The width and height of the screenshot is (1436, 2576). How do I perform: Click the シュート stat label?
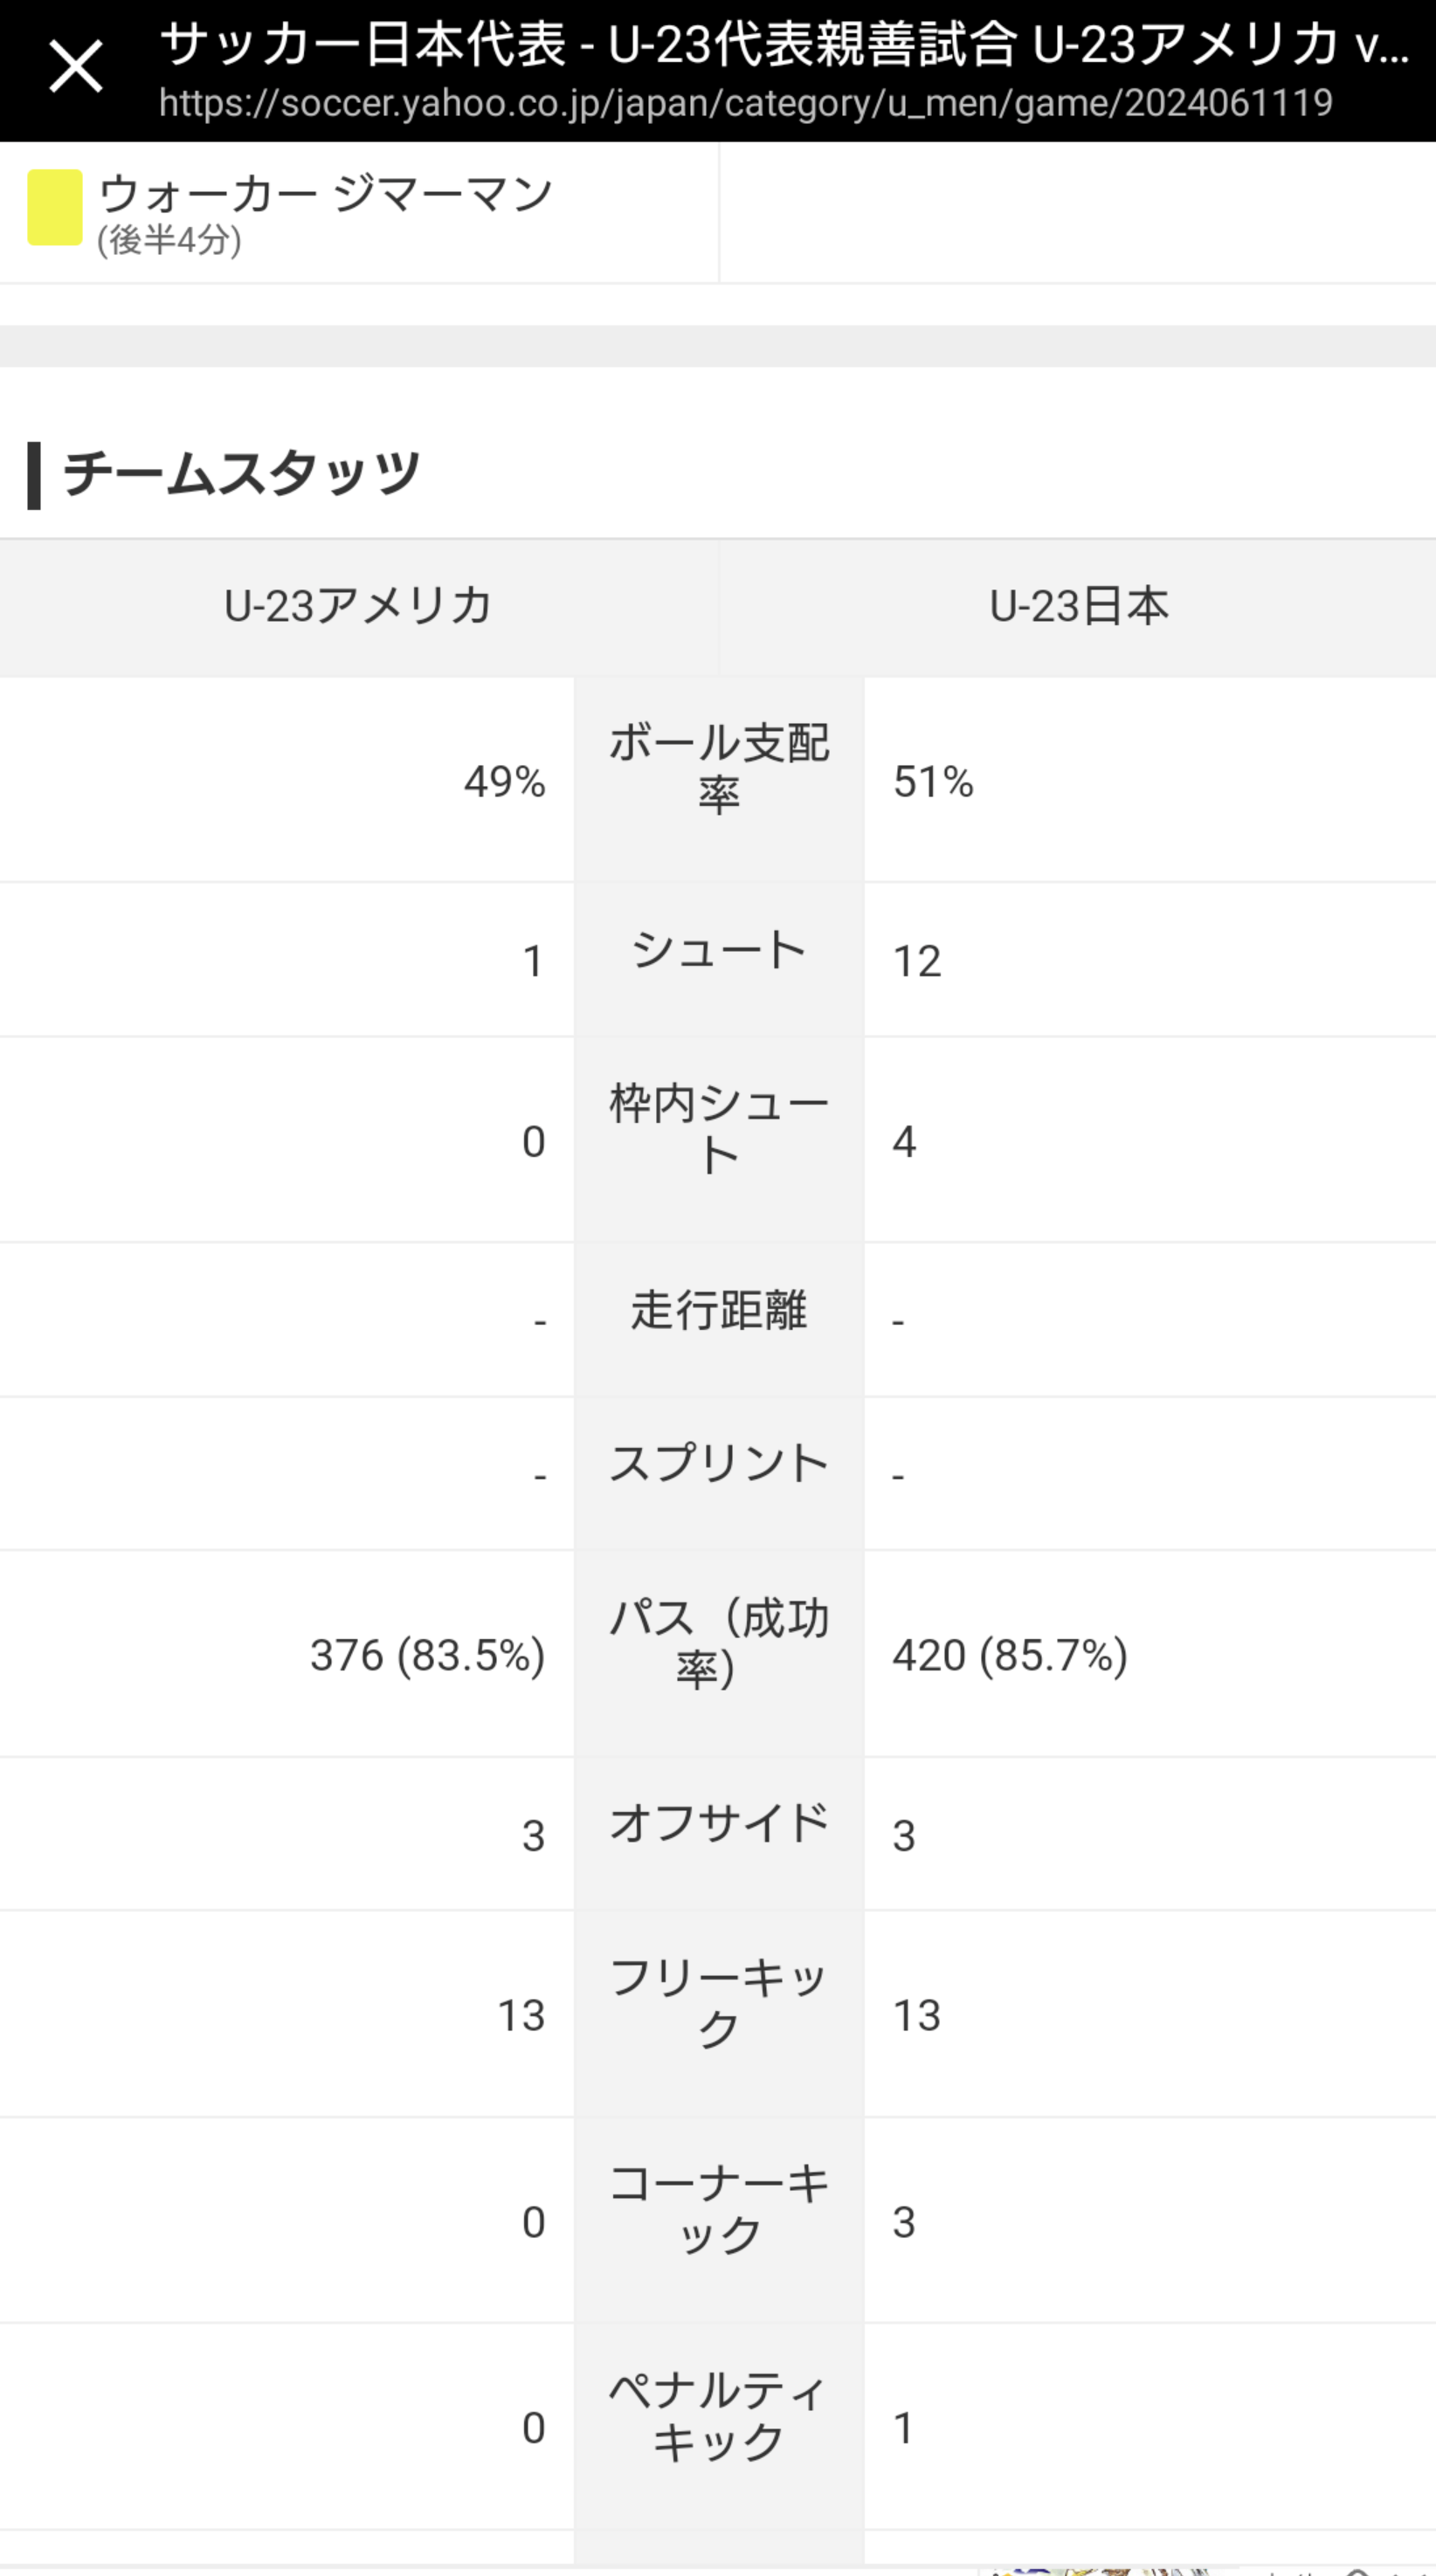718,949
